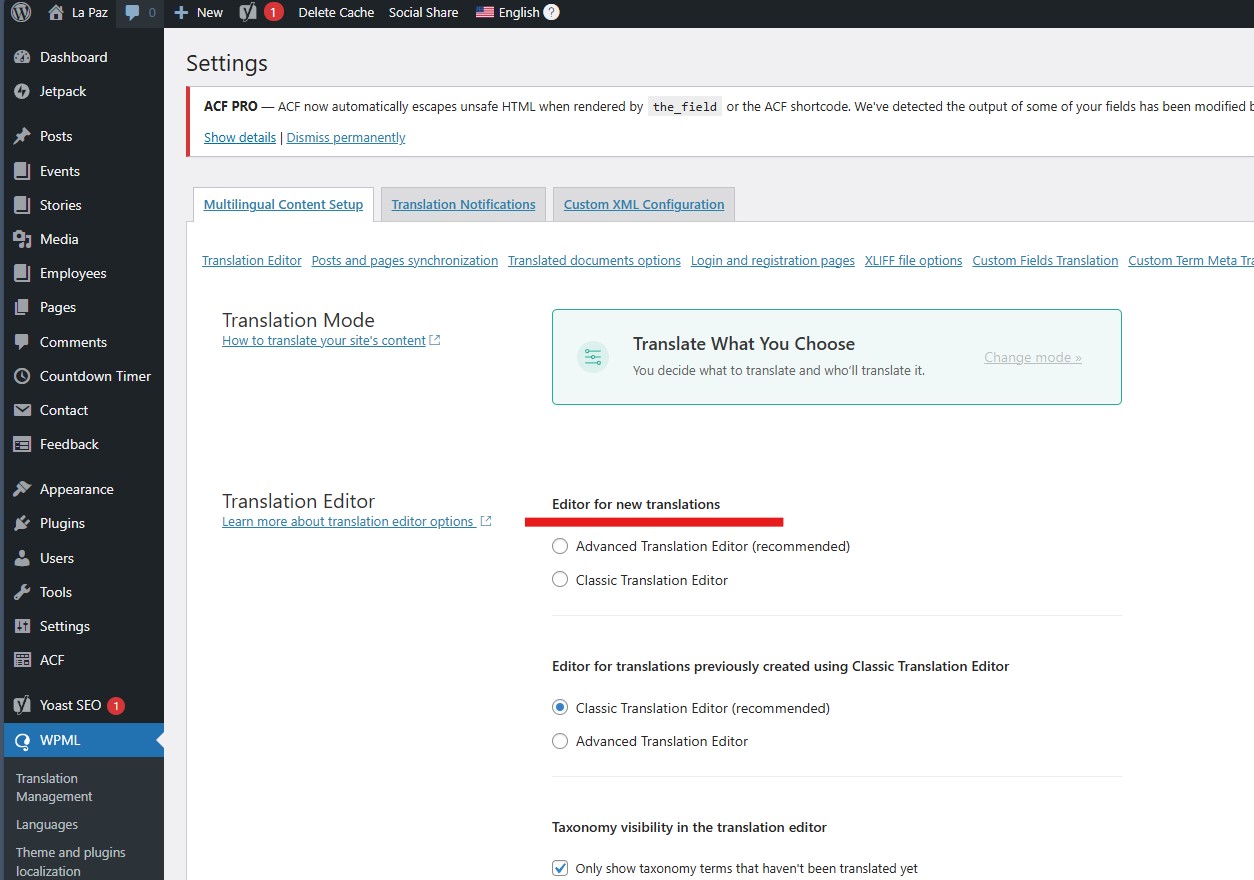The image size is (1254, 880).
Task: Click the WPML sidebar icon
Action: [x=22, y=741]
